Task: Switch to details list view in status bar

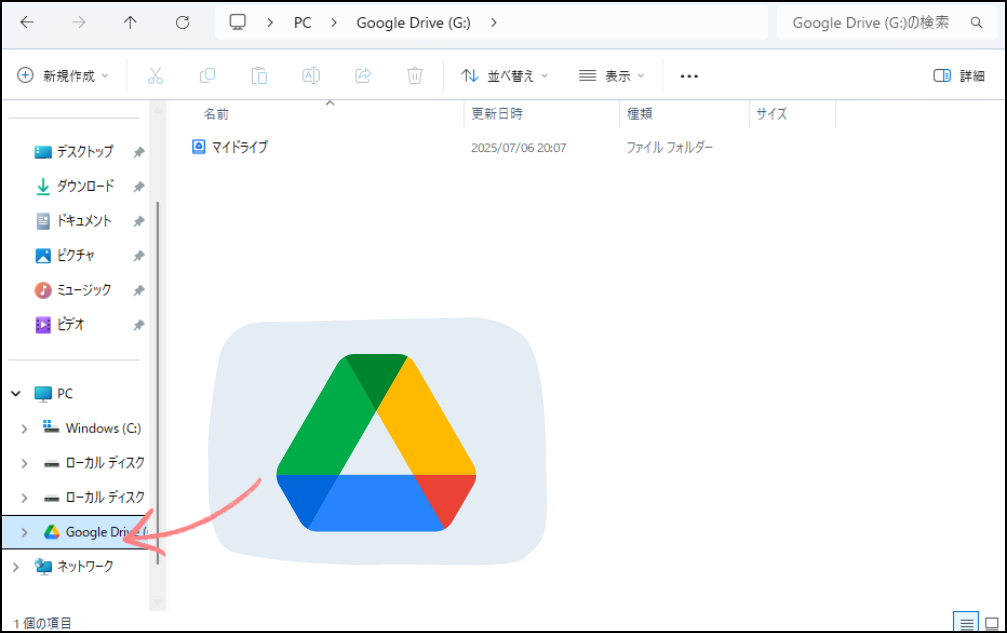Action: [966, 623]
